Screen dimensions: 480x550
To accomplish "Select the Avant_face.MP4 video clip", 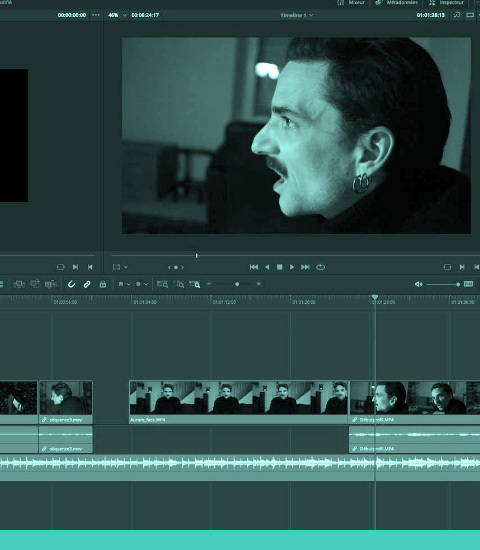I will (x=239, y=402).
